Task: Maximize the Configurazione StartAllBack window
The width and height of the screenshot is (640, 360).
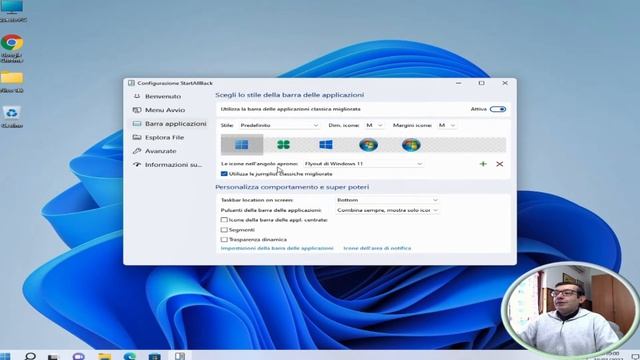Action: tap(482, 83)
